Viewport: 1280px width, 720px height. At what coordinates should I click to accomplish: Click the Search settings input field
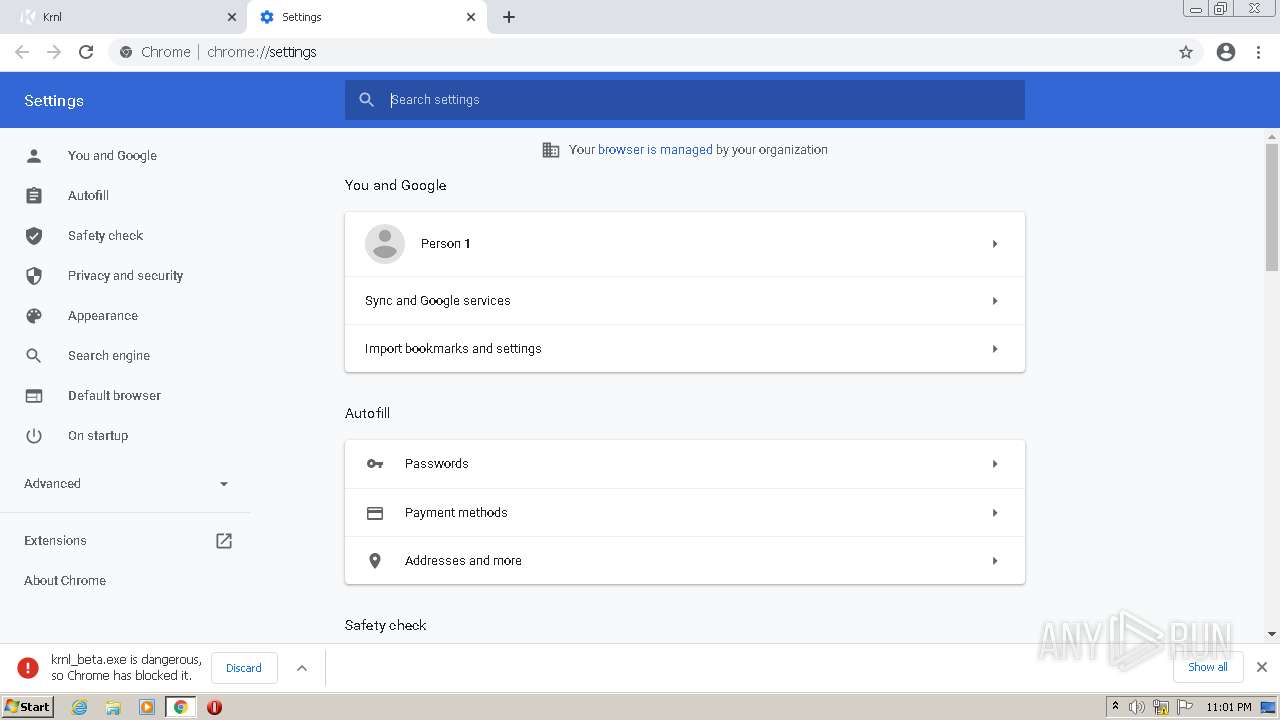685,100
